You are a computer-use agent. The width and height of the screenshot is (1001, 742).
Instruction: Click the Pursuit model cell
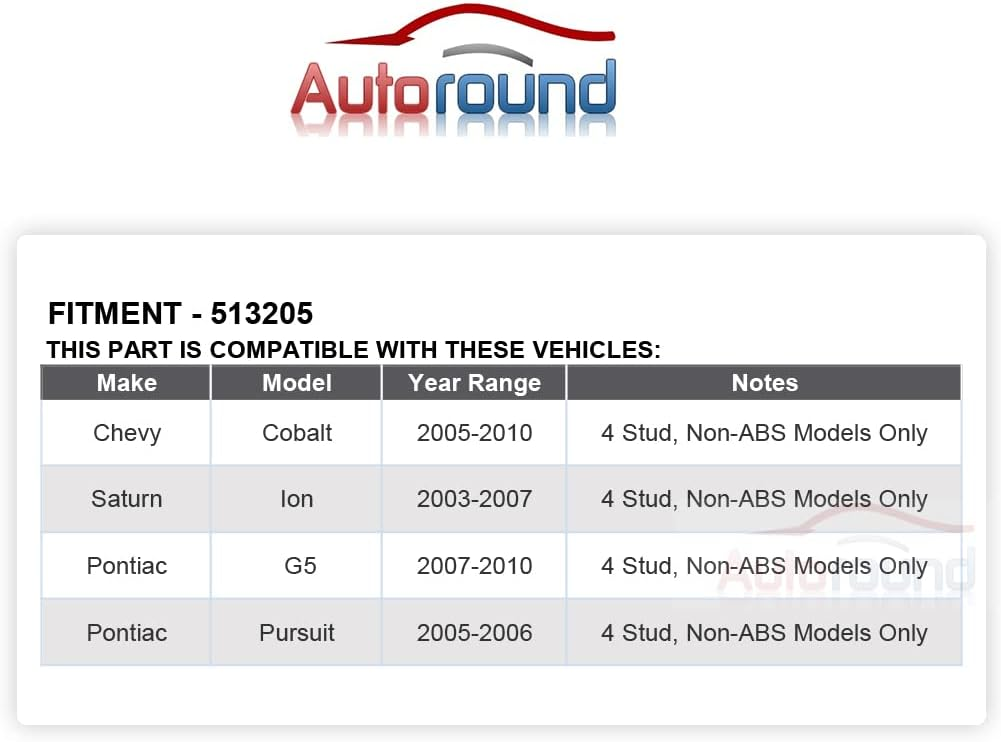point(296,633)
